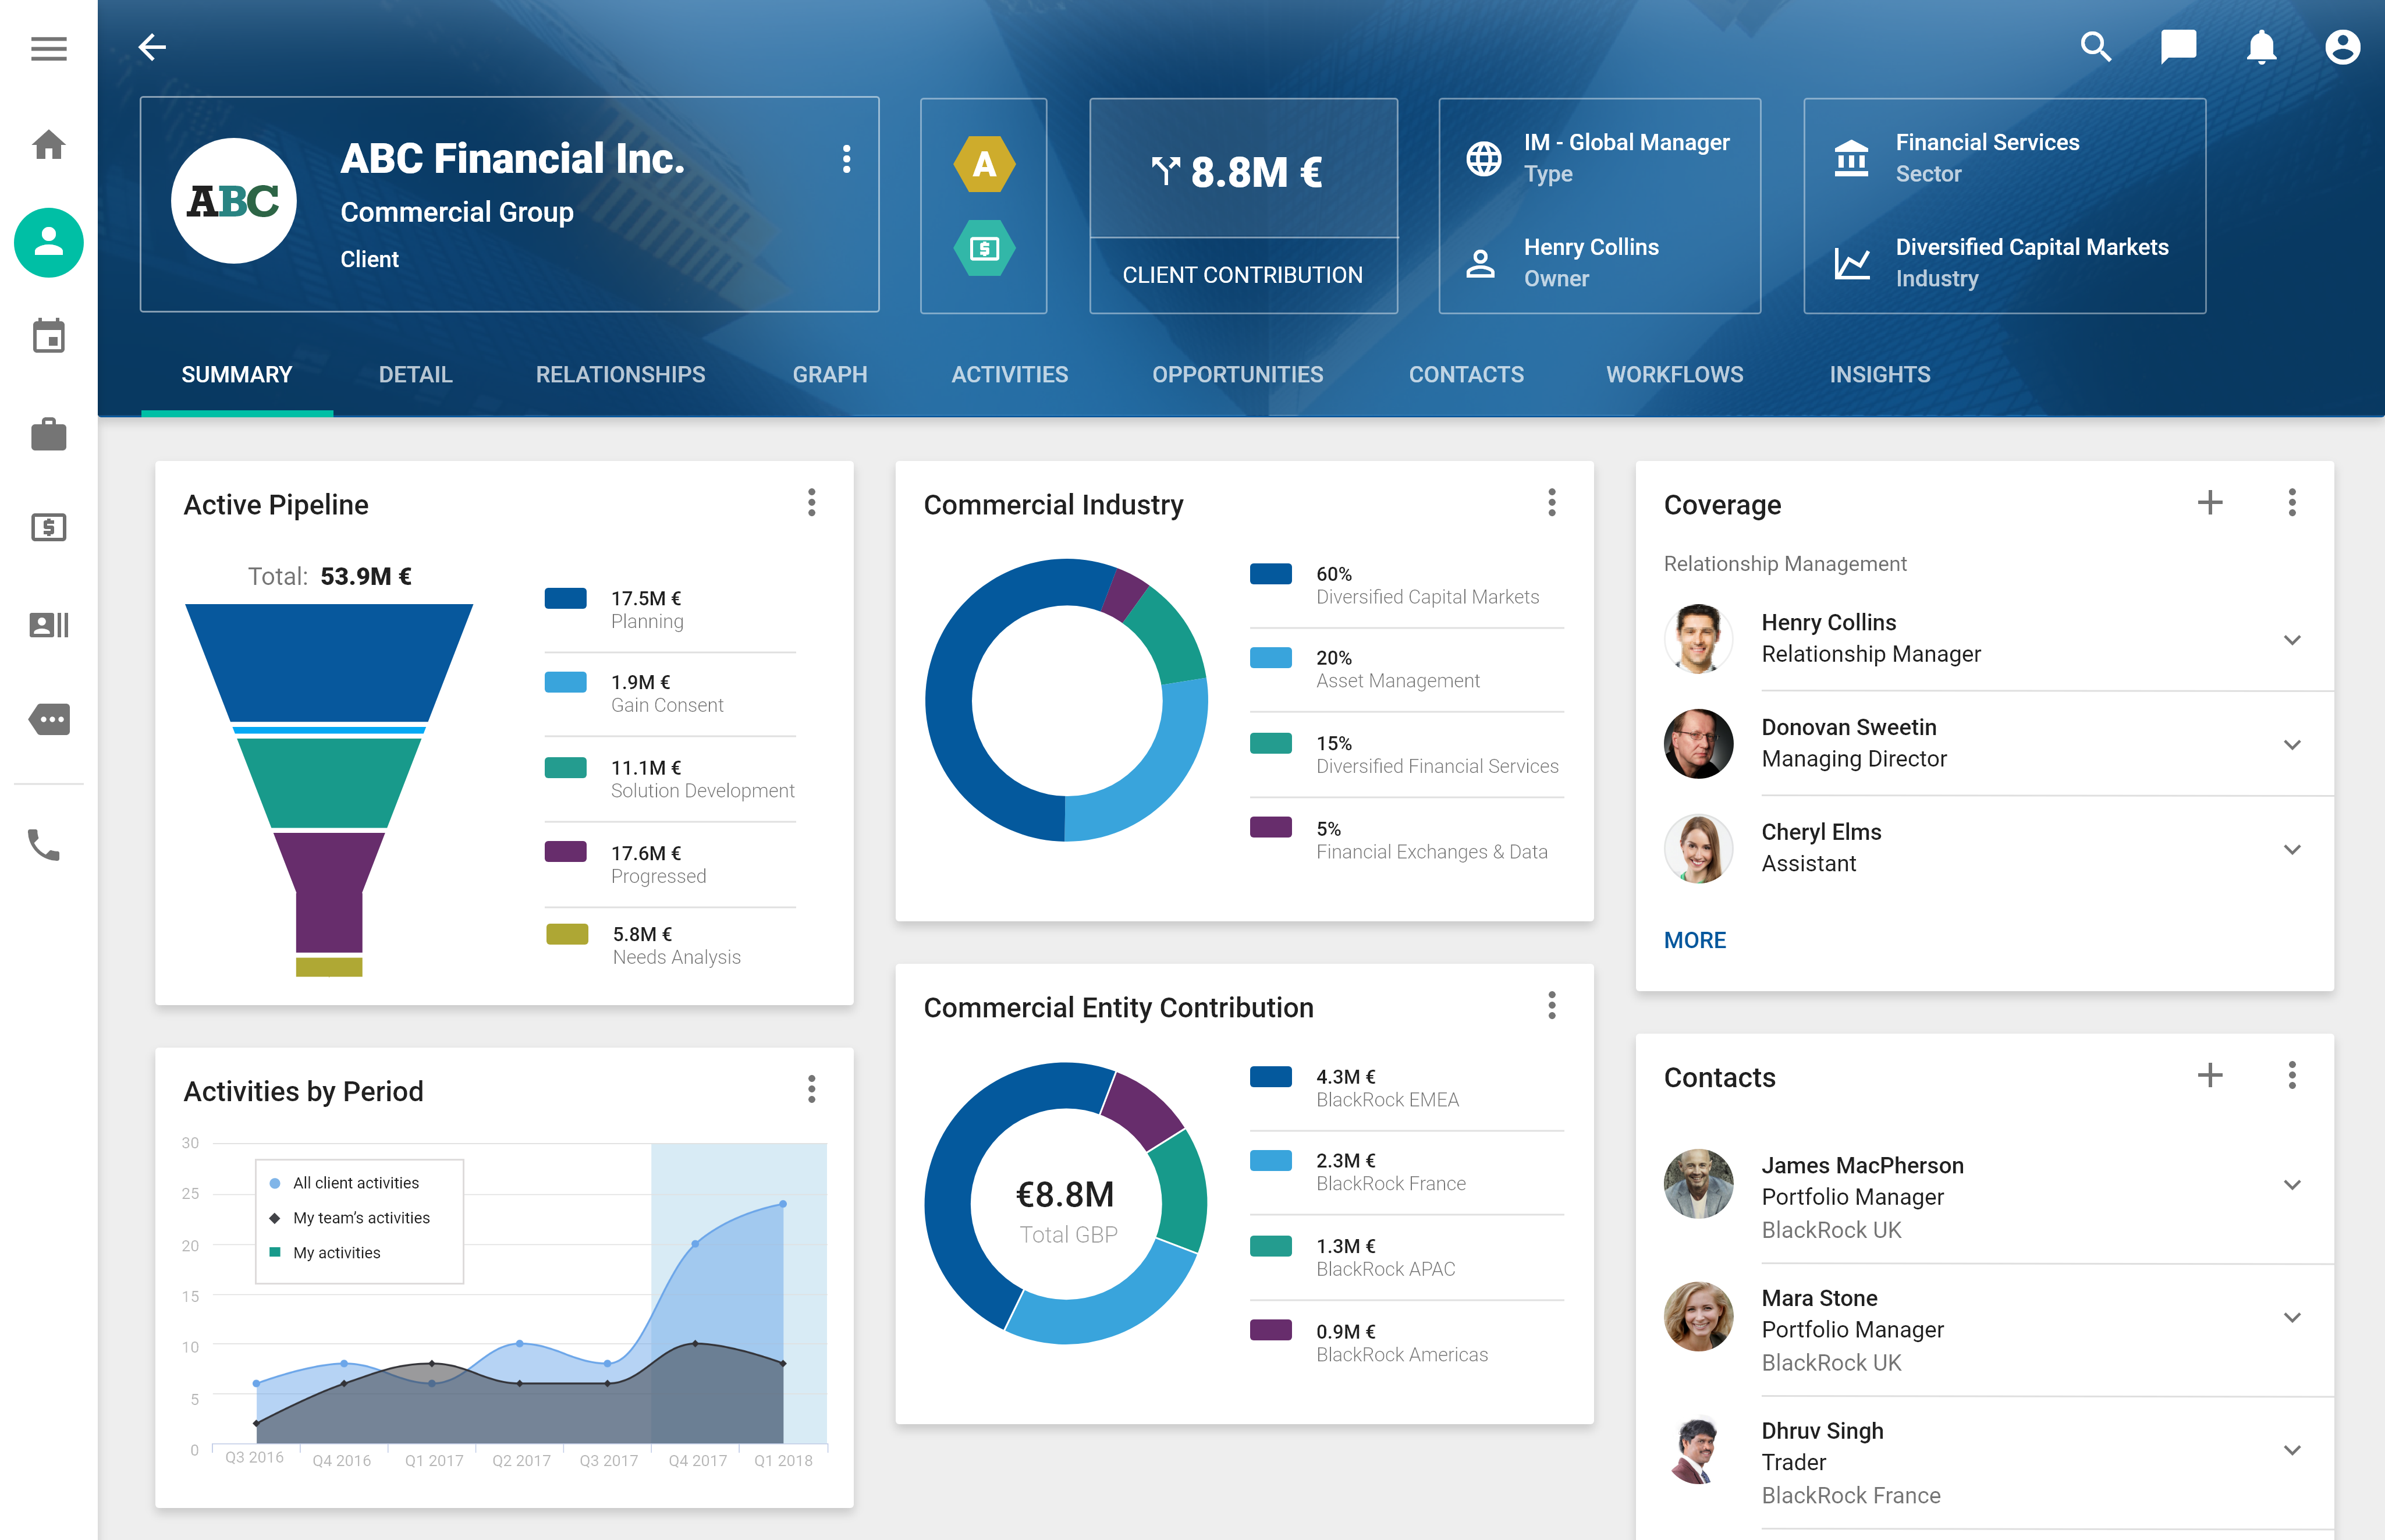Switch to the Opportunities tab
This screenshot has width=2385, height=1540.
tap(1237, 375)
